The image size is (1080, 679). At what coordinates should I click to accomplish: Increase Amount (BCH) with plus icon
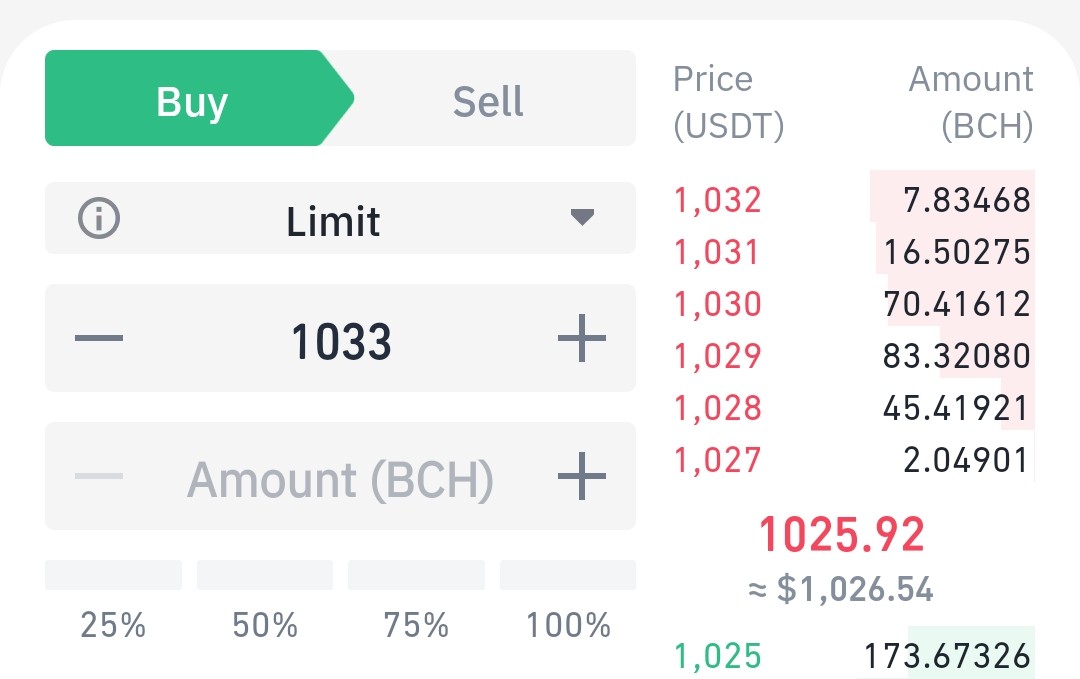coord(582,476)
